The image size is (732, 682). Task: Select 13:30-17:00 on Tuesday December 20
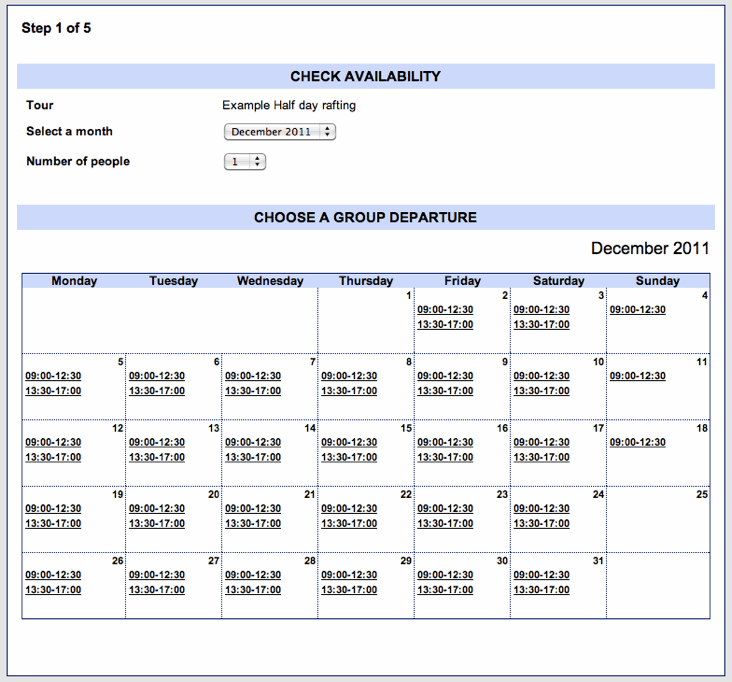156,524
